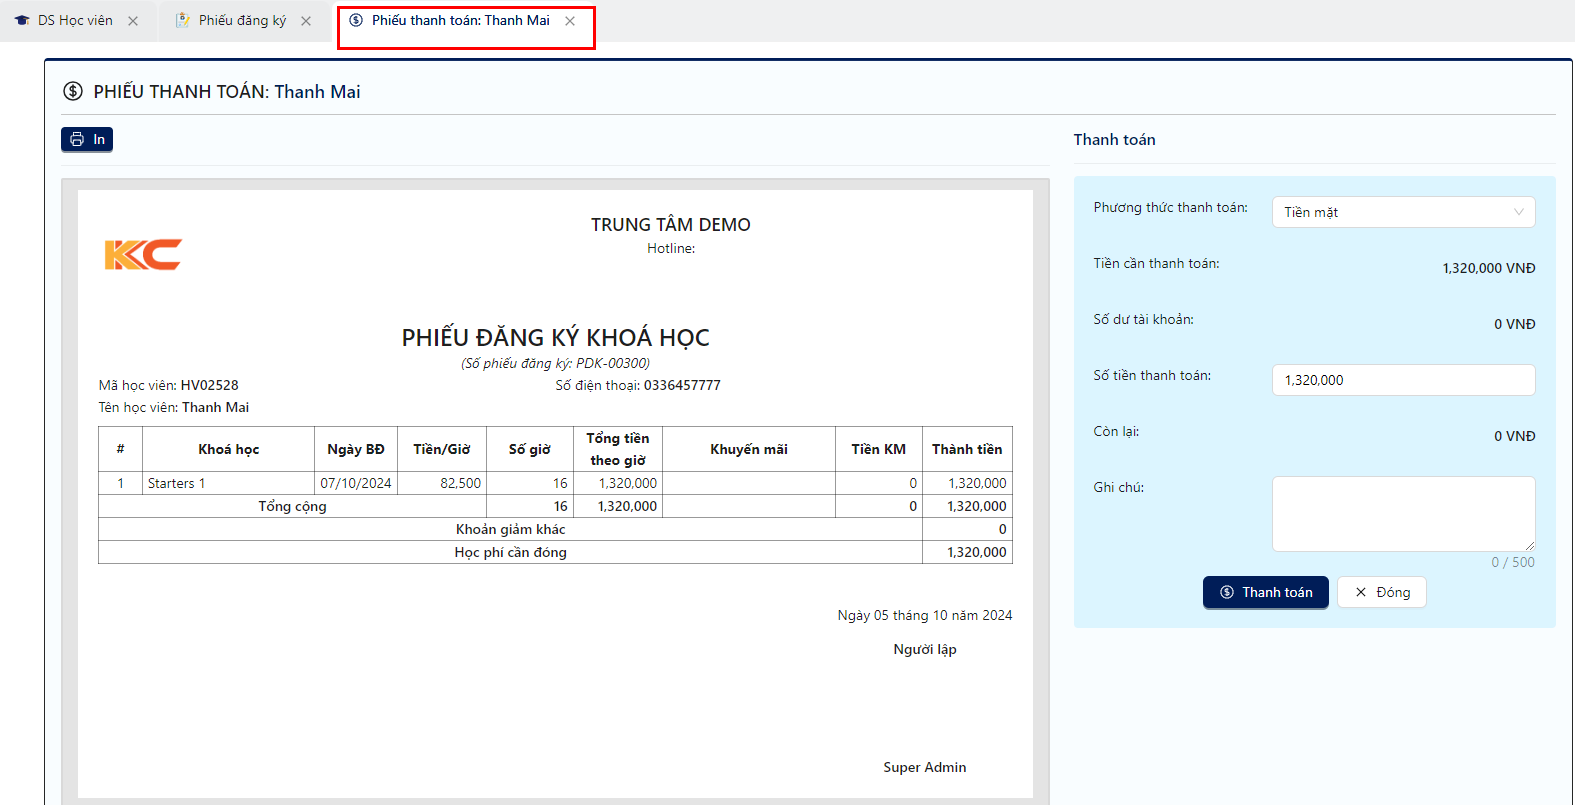Viewport: 1575px width, 805px height.
Task: Click the date Ngày 05 tháng 10 năm 2024
Action: [925, 615]
